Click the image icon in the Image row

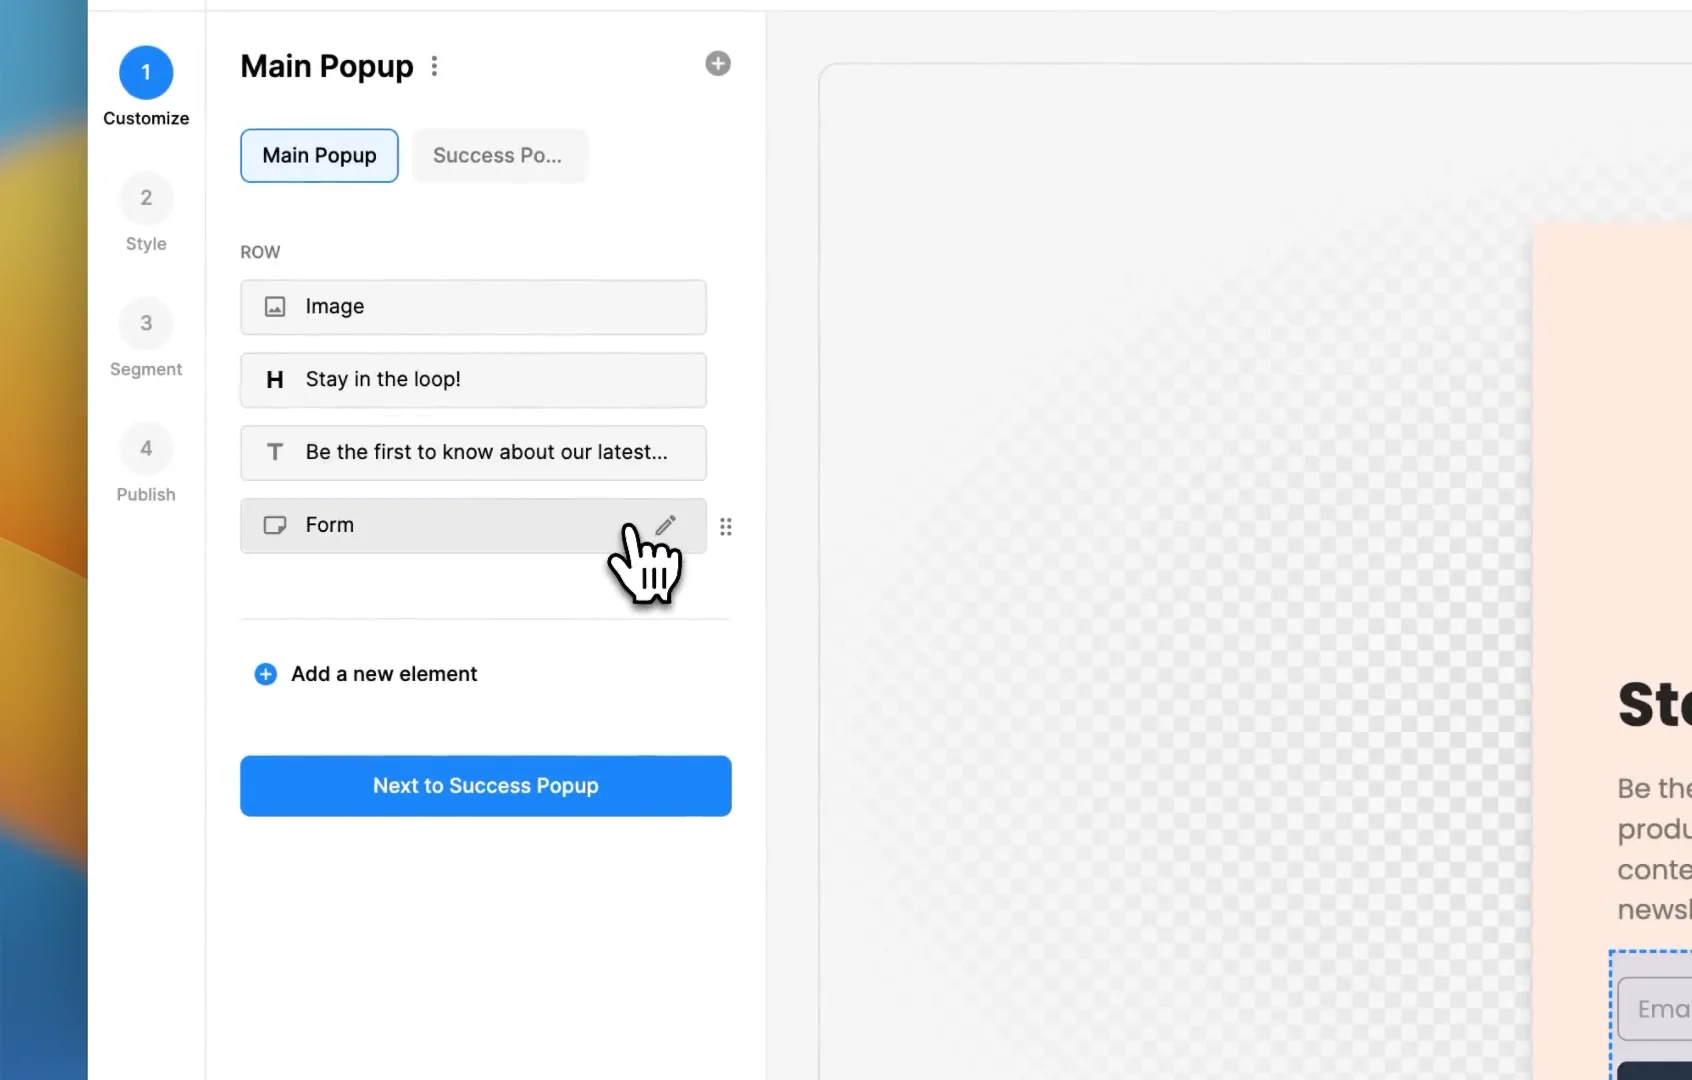[275, 307]
